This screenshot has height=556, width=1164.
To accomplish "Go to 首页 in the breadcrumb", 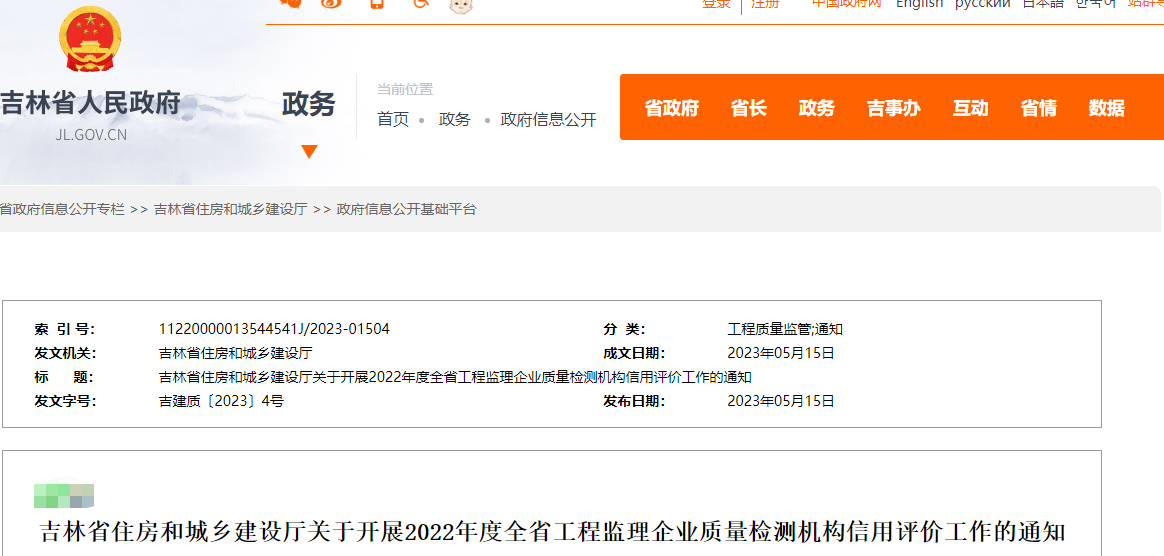I will (393, 120).
